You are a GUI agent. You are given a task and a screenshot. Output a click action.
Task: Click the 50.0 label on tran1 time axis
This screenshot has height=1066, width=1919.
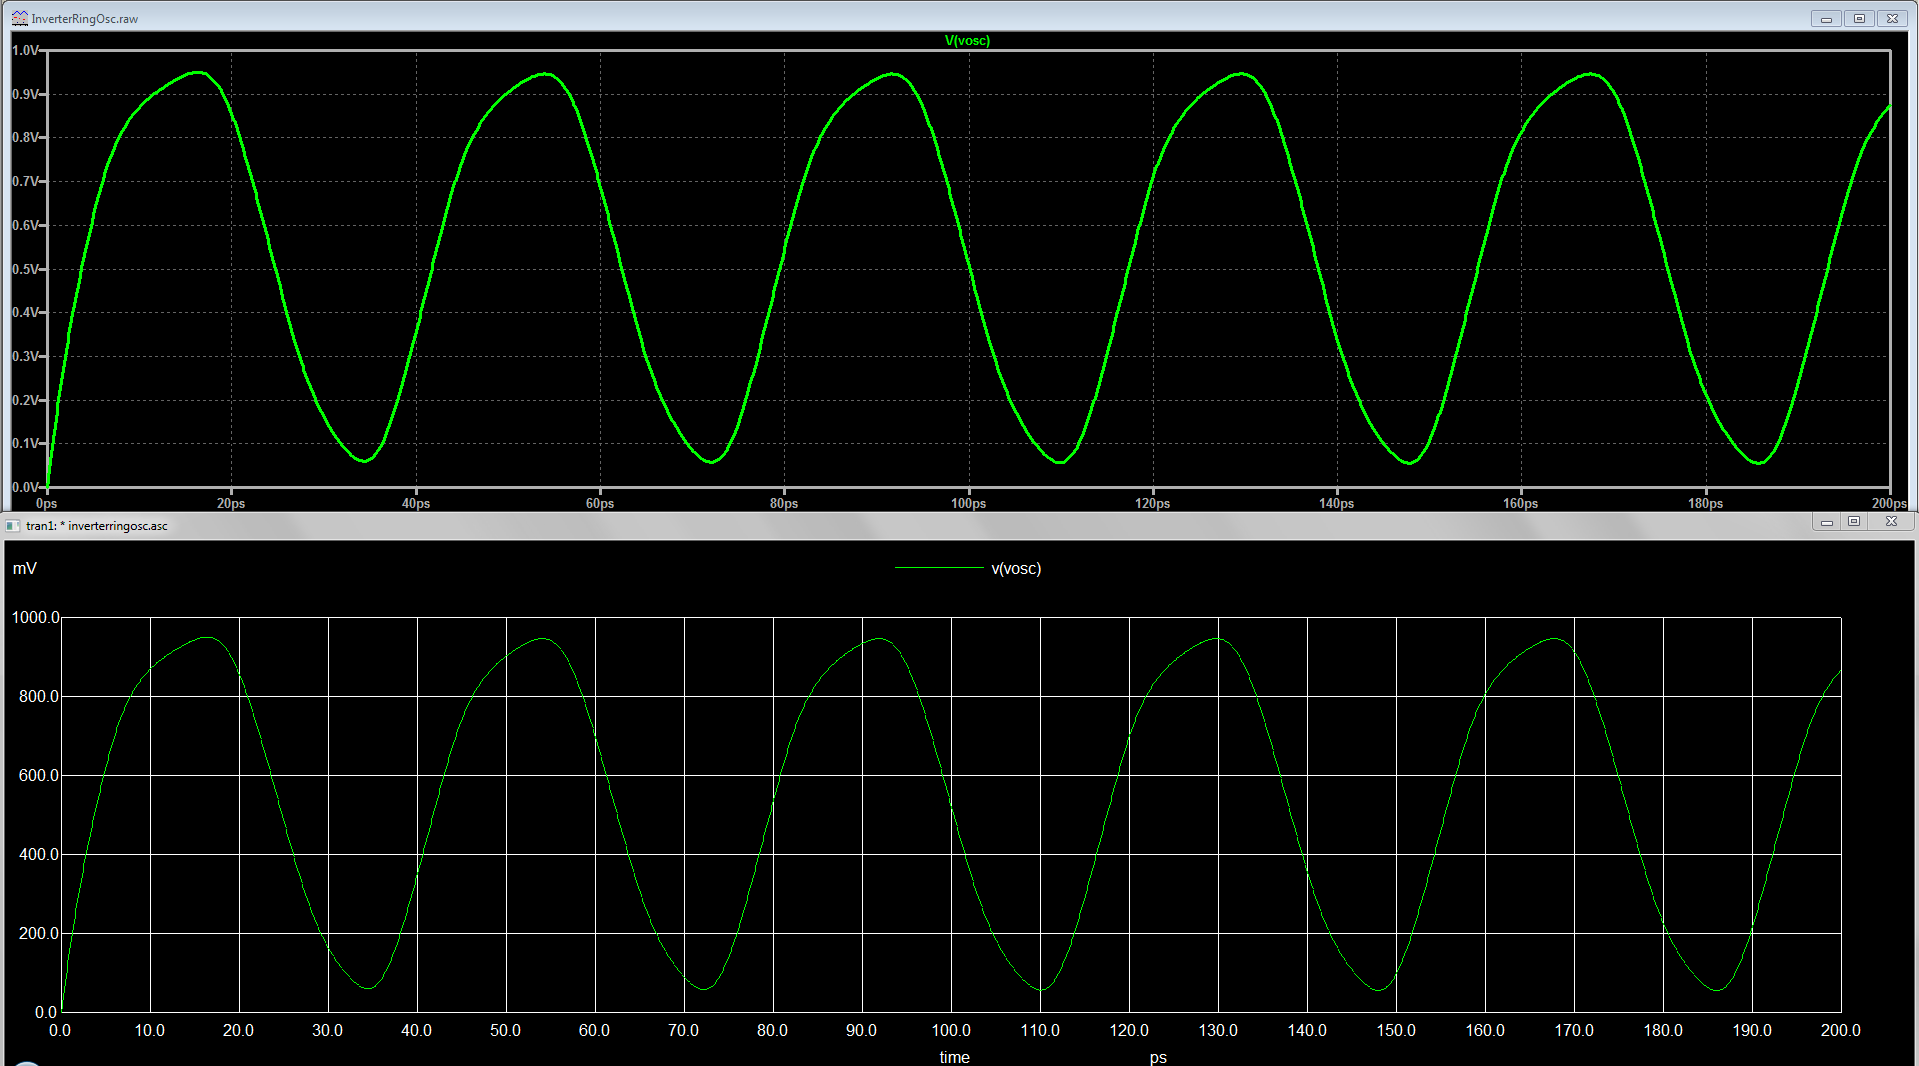pyautogui.click(x=506, y=1030)
